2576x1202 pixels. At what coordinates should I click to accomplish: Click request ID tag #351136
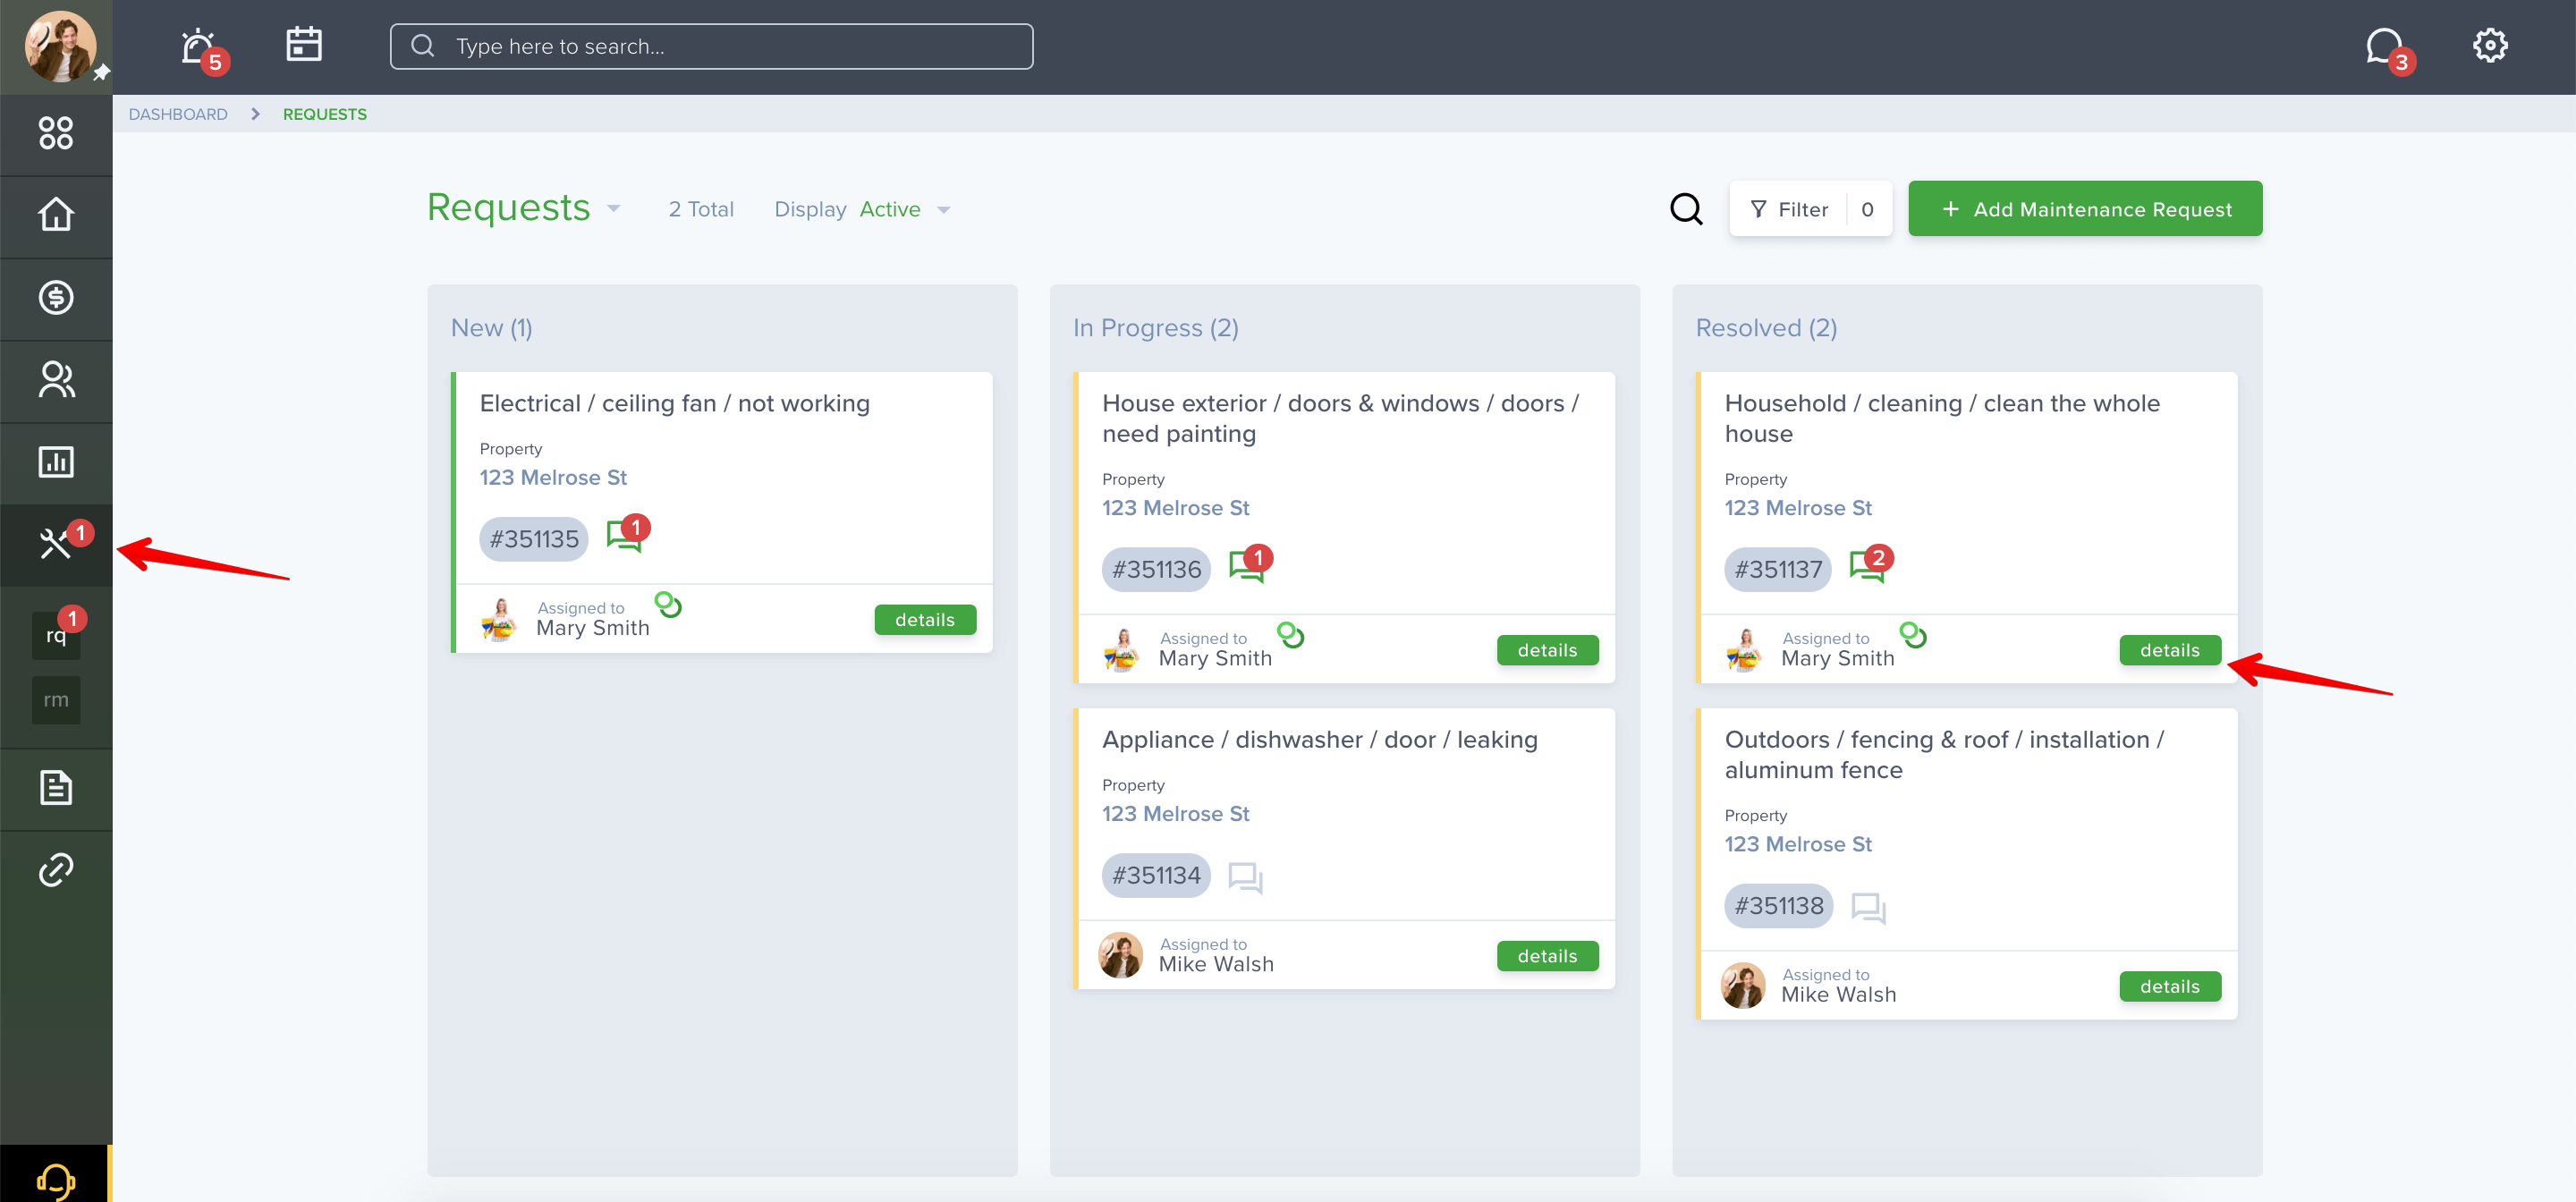coord(1157,570)
